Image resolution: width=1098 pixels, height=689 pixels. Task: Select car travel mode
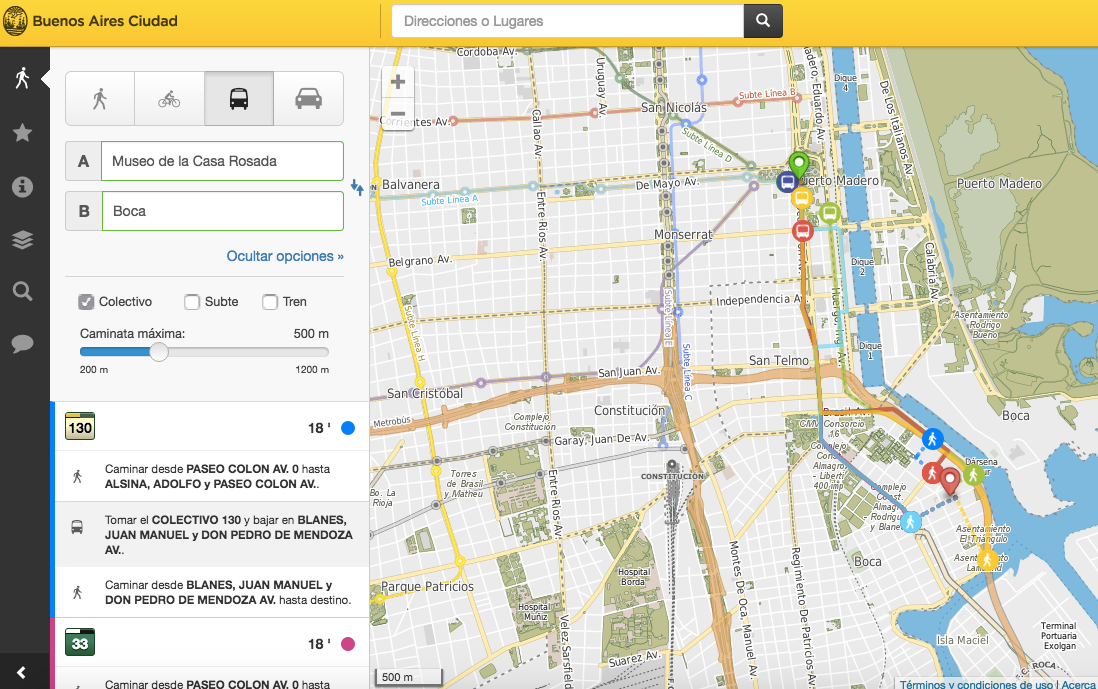(309, 99)
